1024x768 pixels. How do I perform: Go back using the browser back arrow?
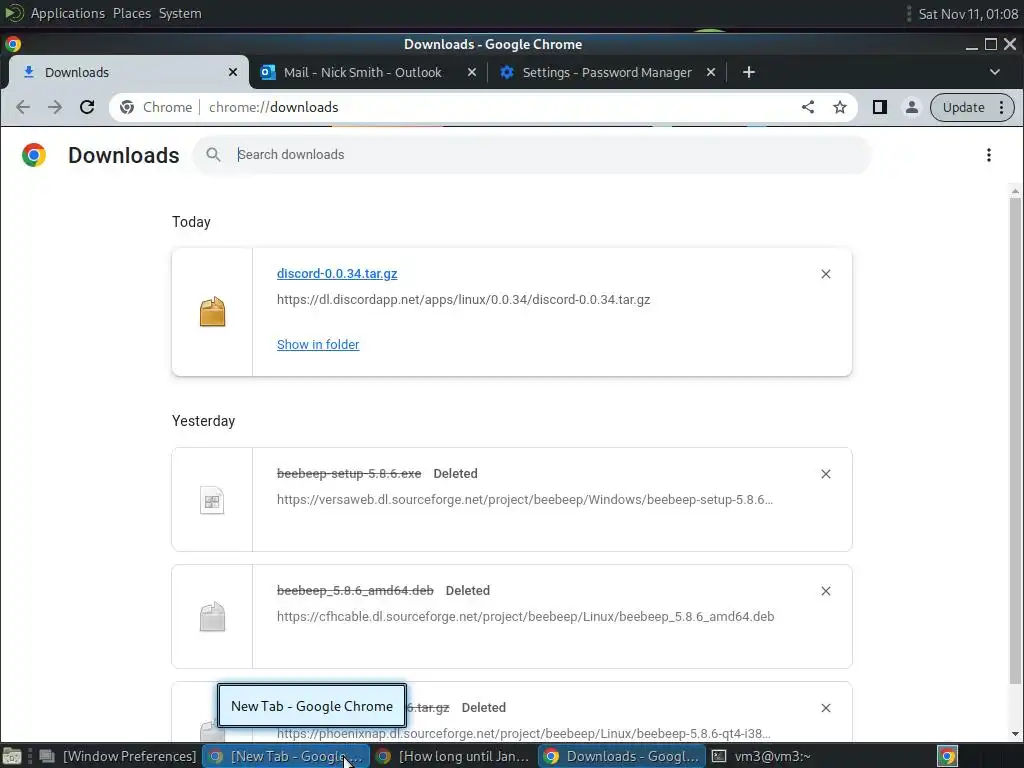click(23, 107)
